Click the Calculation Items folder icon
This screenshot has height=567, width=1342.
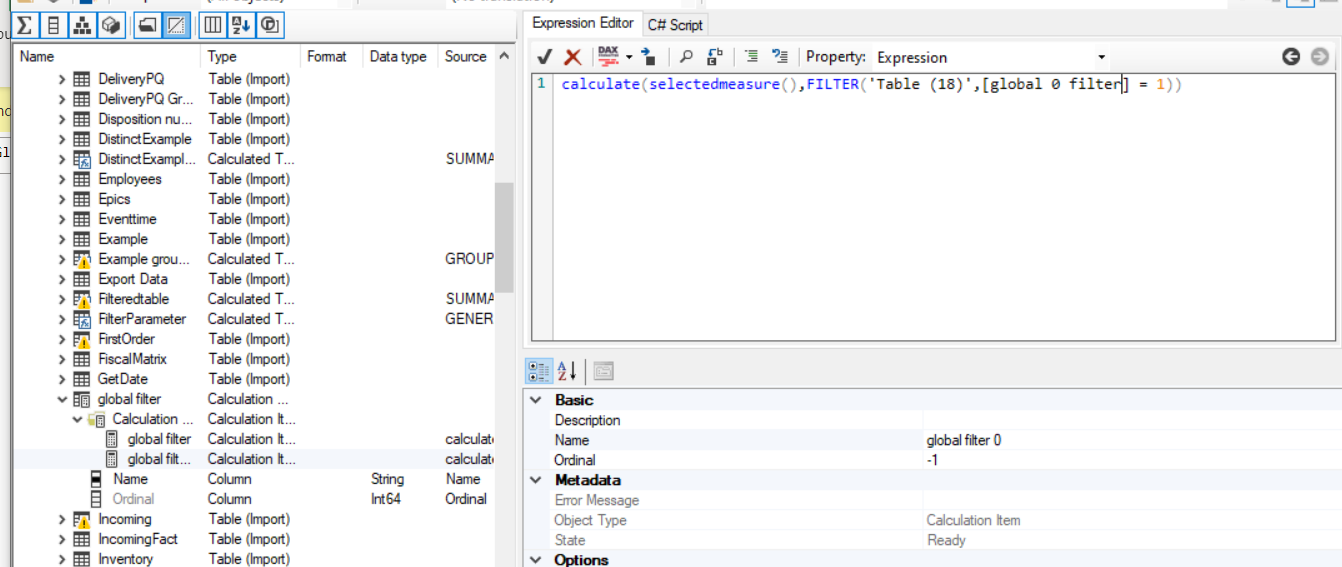tap(97, 419)
